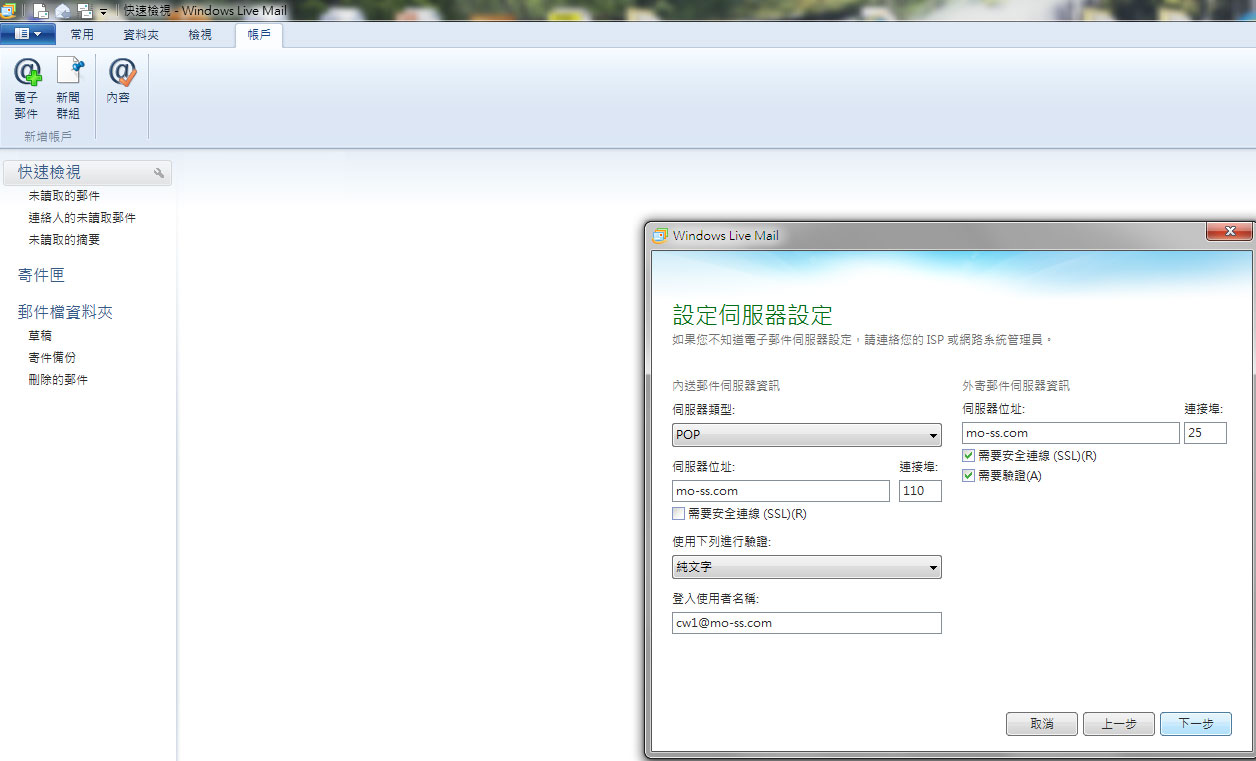Click the 下一步 button
This screenshot has height=761, width=1256.
1196,724
